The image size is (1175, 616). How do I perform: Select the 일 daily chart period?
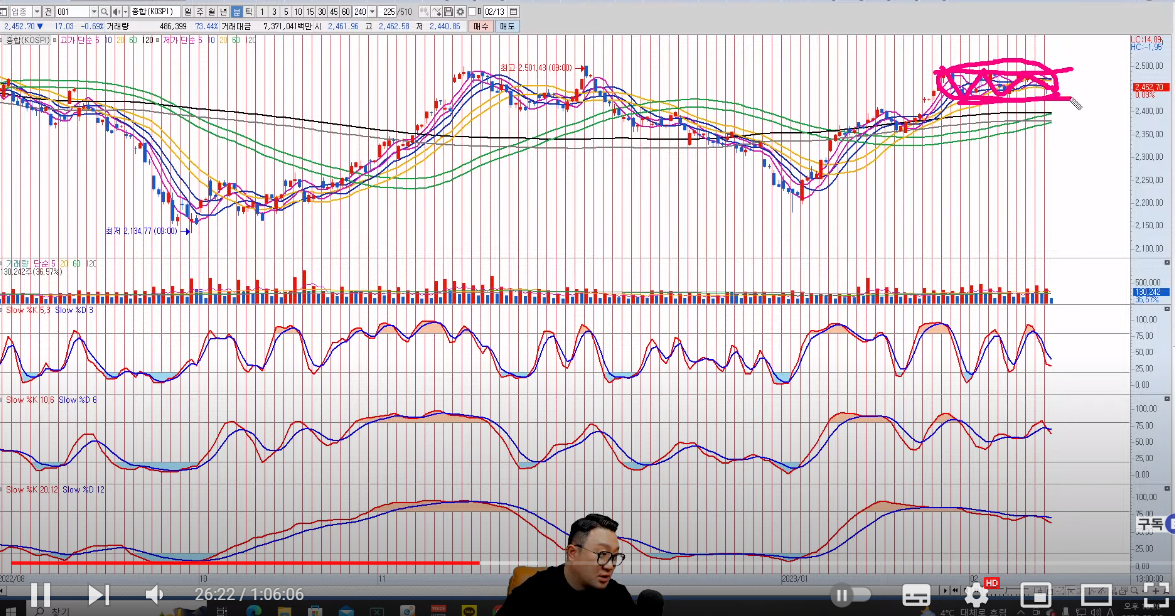click(x=188, y=12)
